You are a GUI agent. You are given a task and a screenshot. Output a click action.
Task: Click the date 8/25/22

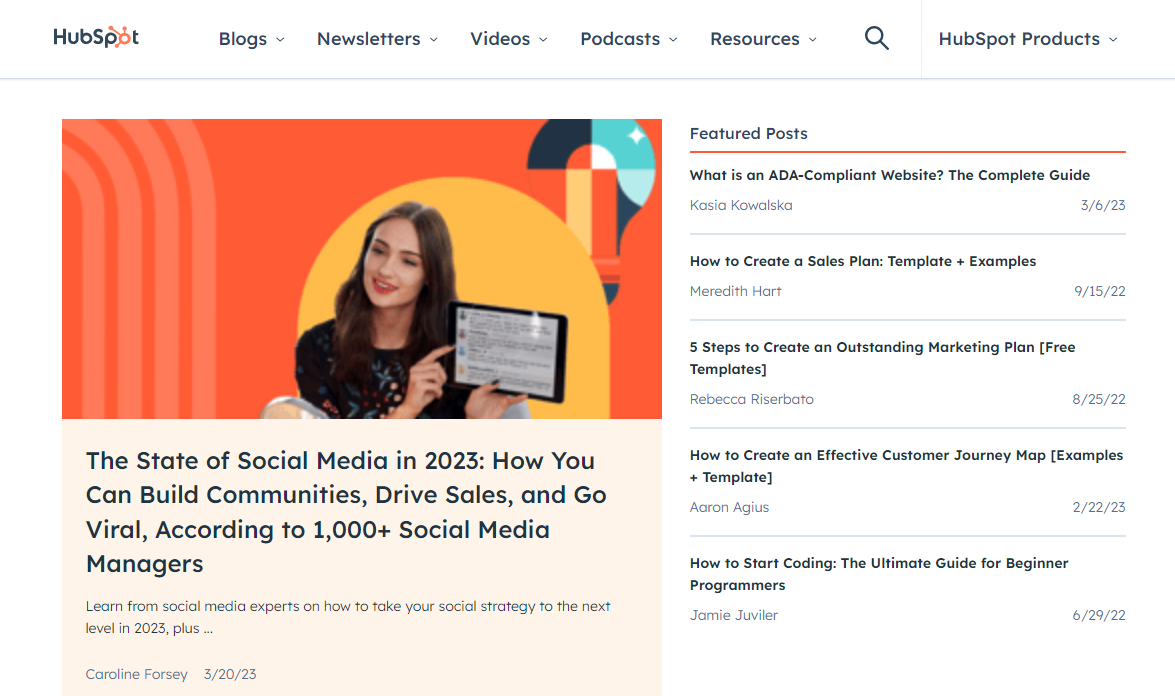tap(1099, 399)
